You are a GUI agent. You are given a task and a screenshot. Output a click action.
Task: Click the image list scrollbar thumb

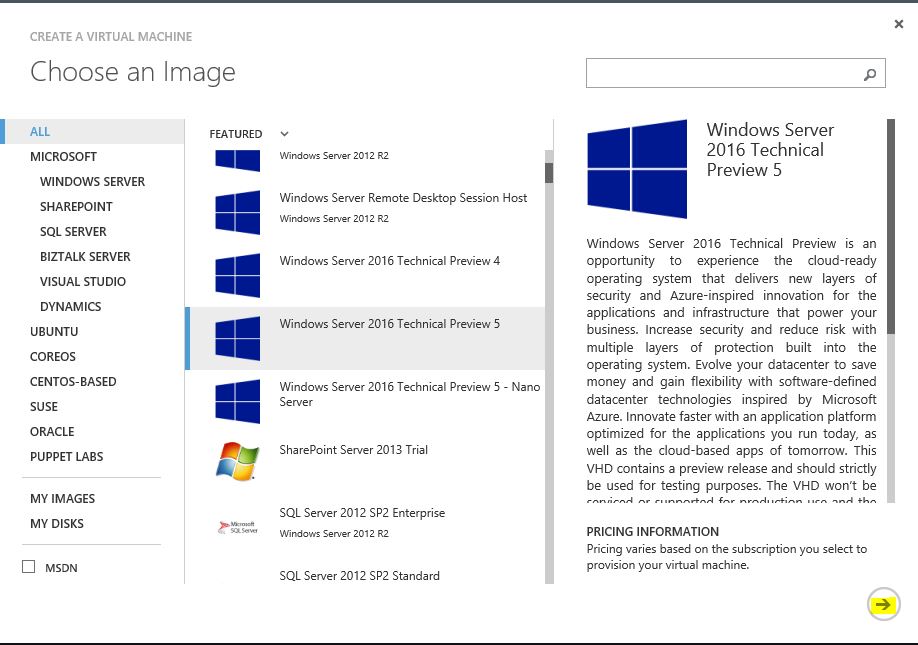(549, 173)
